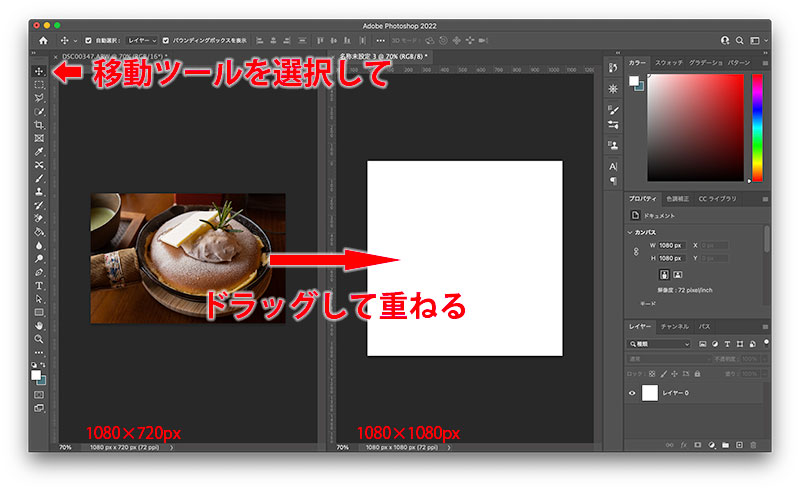
Task: Hide Layer 0 with the eye icon
Action: 632,393
